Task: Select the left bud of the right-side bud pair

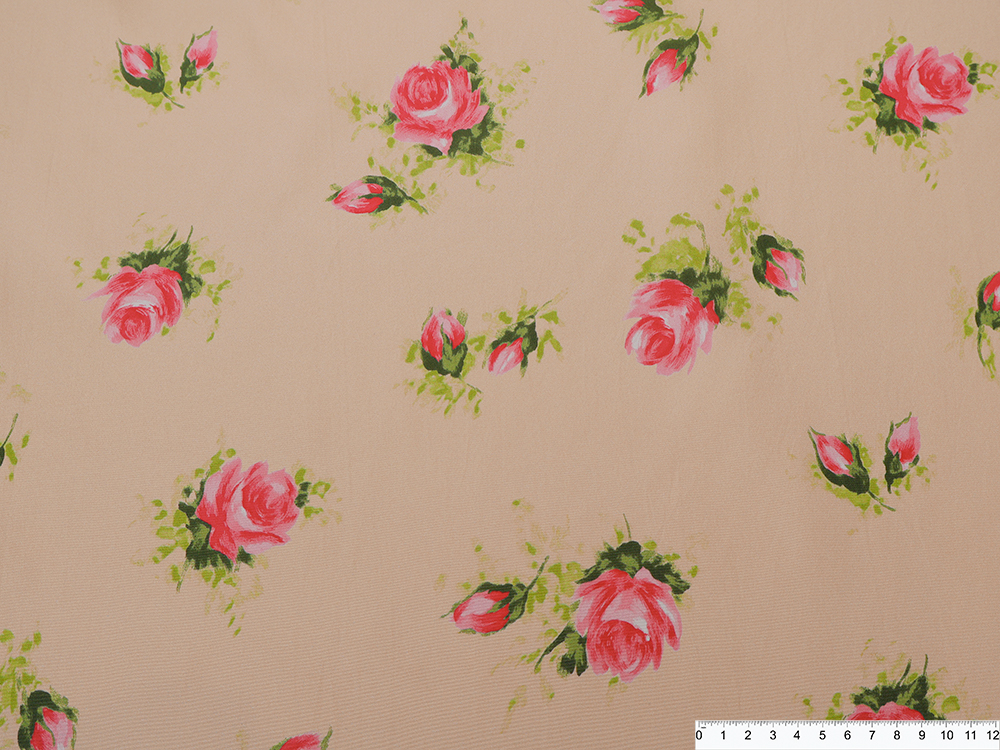Action: pyautogui.click(x=836, y=456)
